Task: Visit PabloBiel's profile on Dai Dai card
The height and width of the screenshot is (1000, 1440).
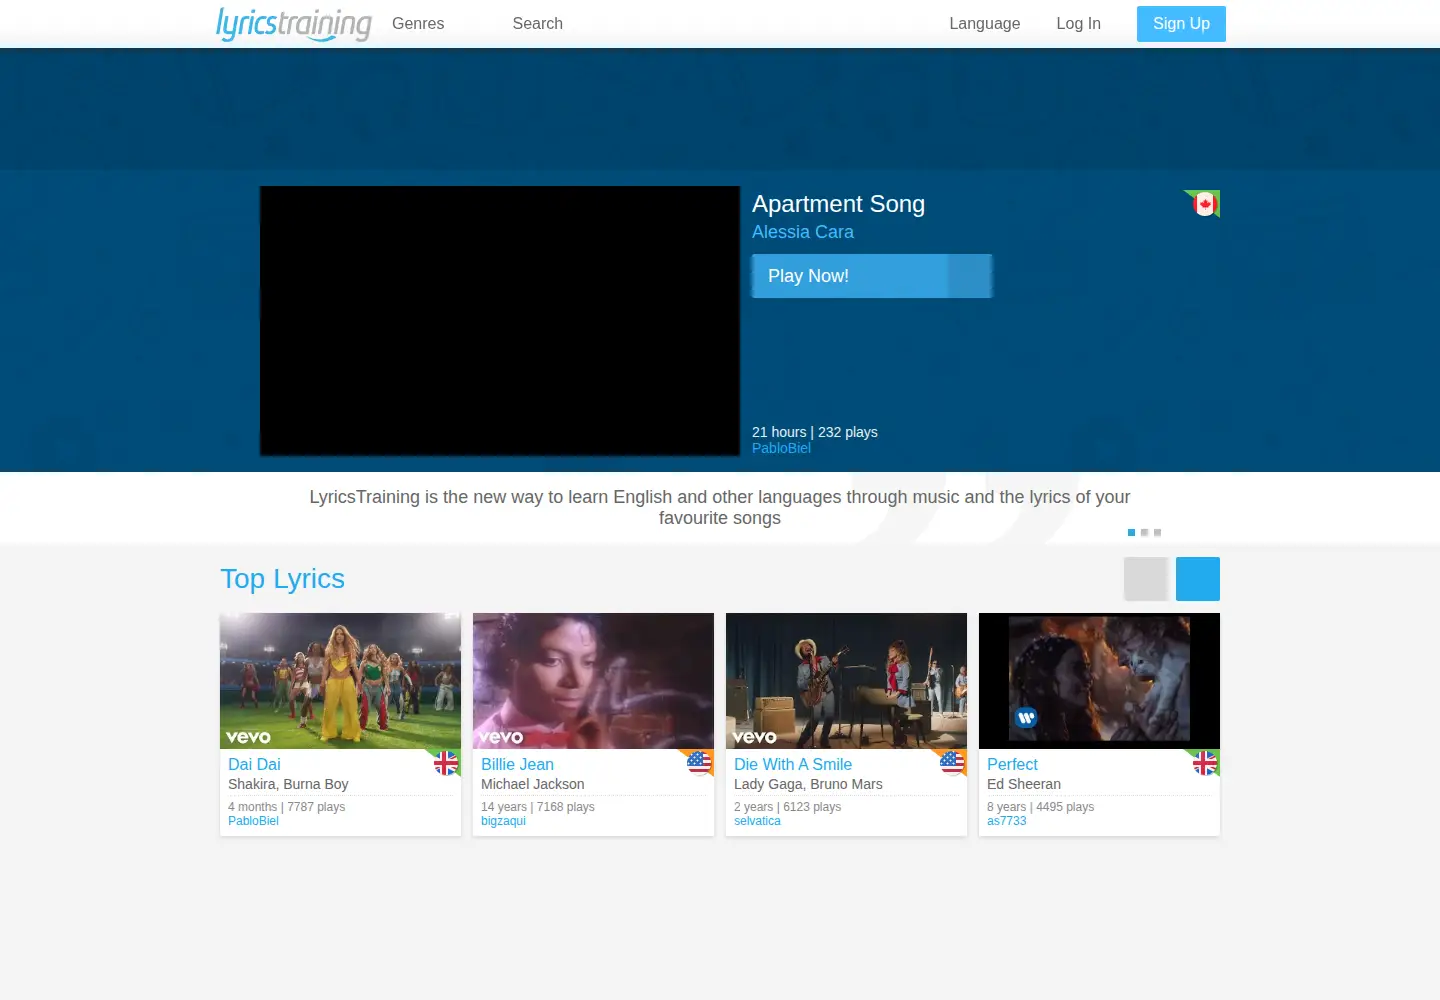Action: pos(253,821)
